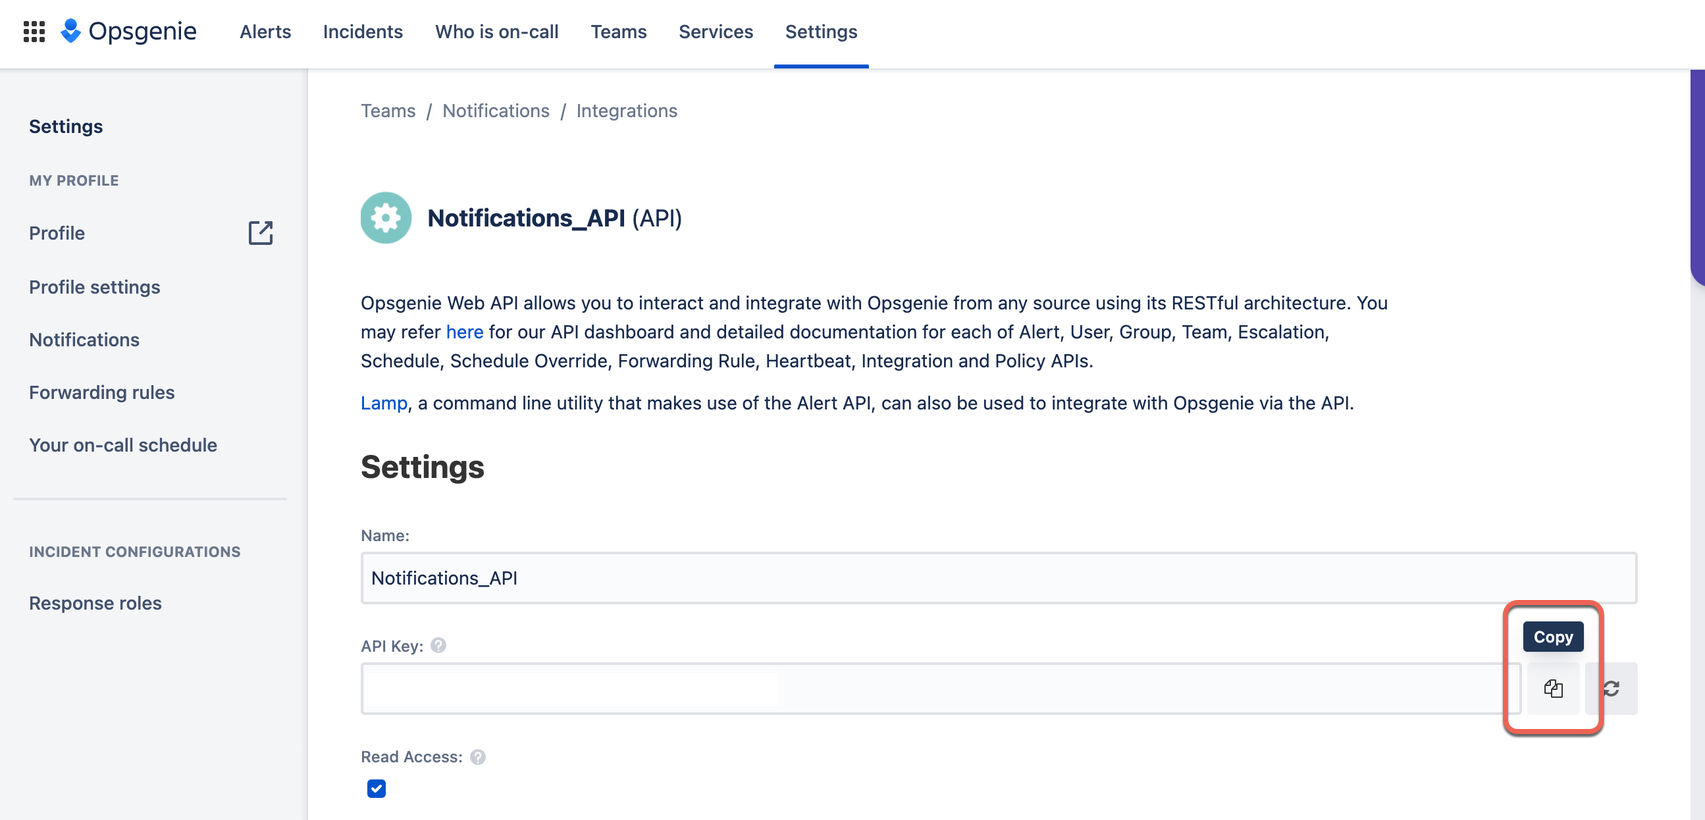Open Who is on-call tab

pos(497,32)
